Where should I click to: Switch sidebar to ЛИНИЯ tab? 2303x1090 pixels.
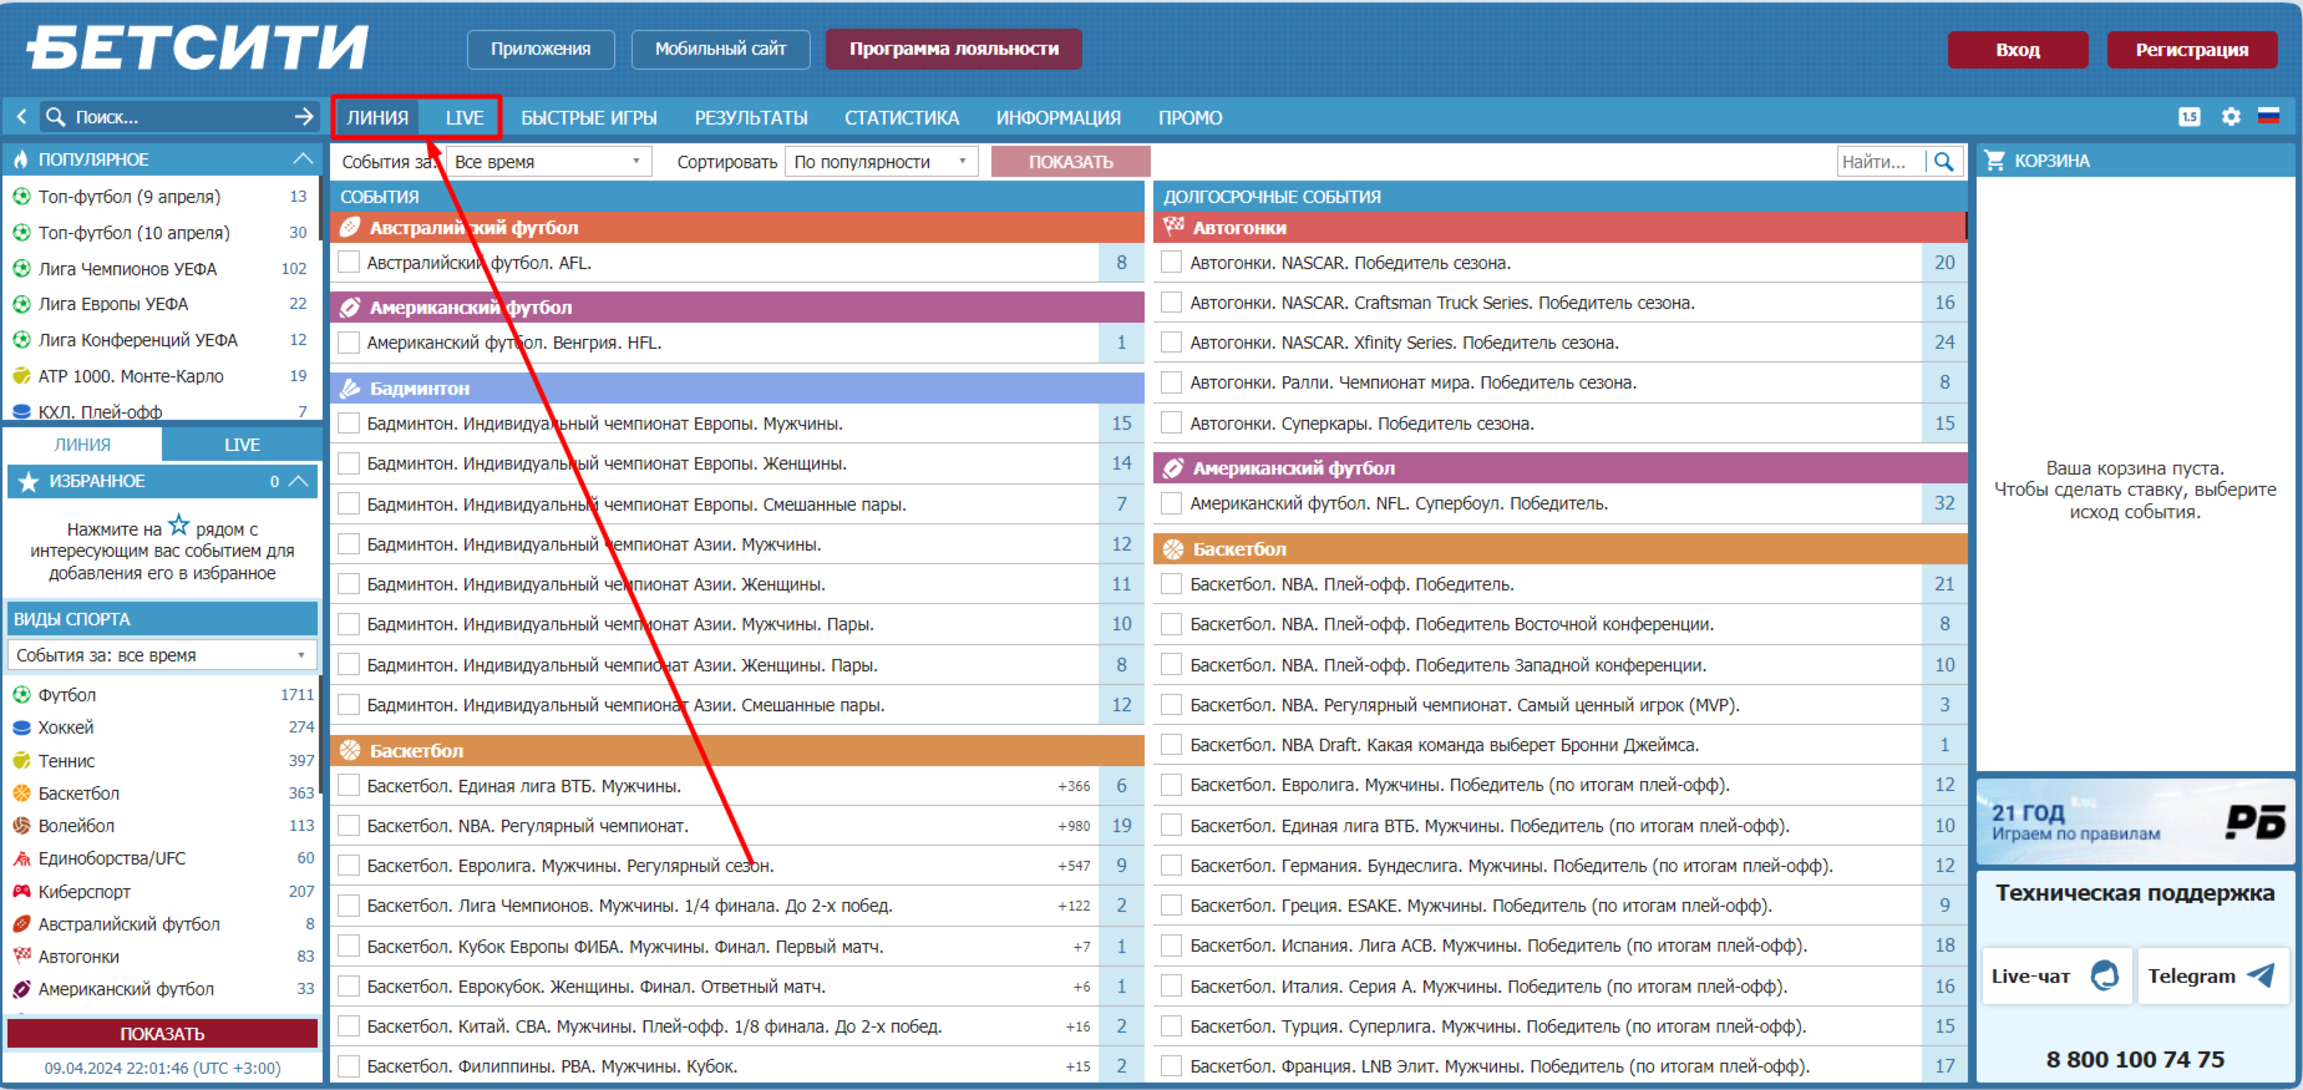click(x=83, y=445)
